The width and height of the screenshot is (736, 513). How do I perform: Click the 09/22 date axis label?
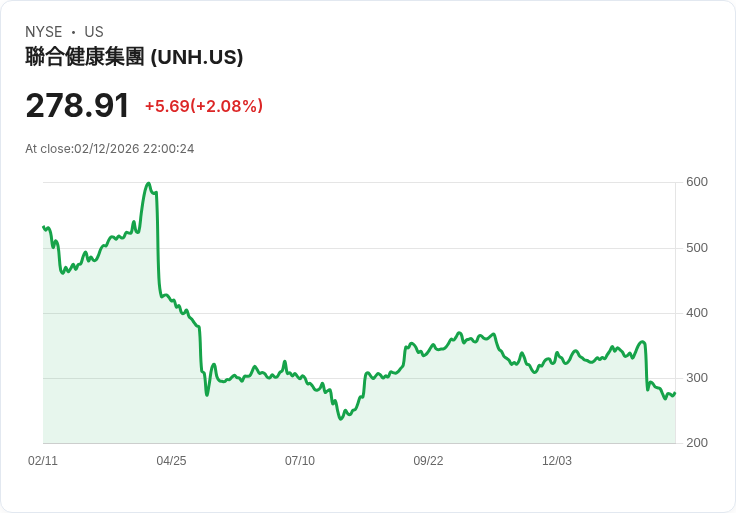(x=428, y=461)
